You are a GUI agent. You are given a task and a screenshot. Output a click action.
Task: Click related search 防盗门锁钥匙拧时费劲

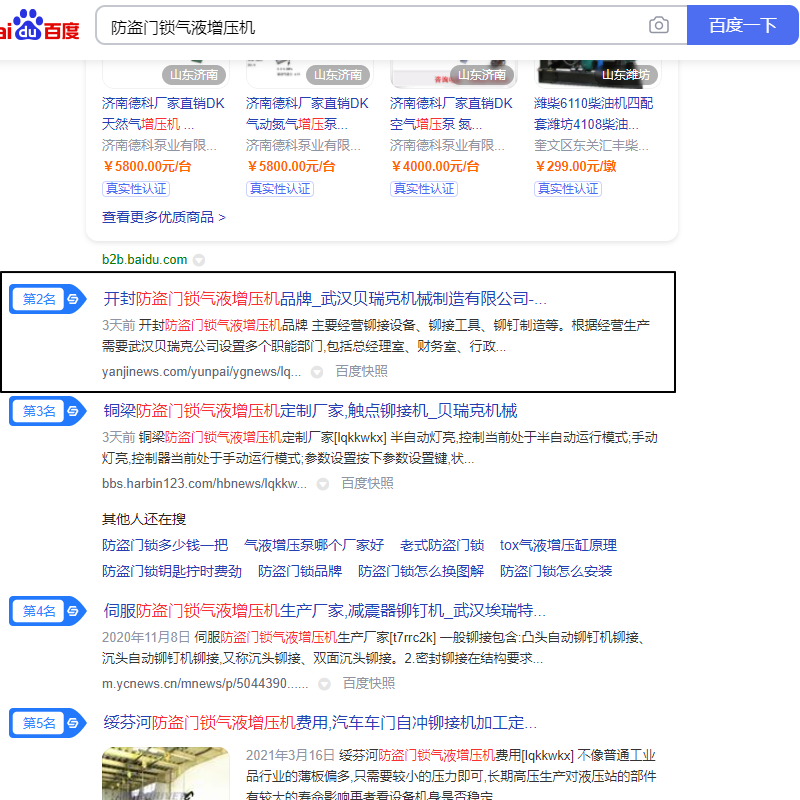point(172,571)
